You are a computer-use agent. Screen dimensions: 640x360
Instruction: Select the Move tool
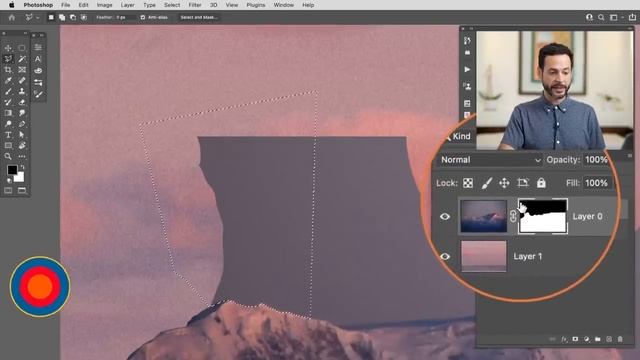coord(8,48)
